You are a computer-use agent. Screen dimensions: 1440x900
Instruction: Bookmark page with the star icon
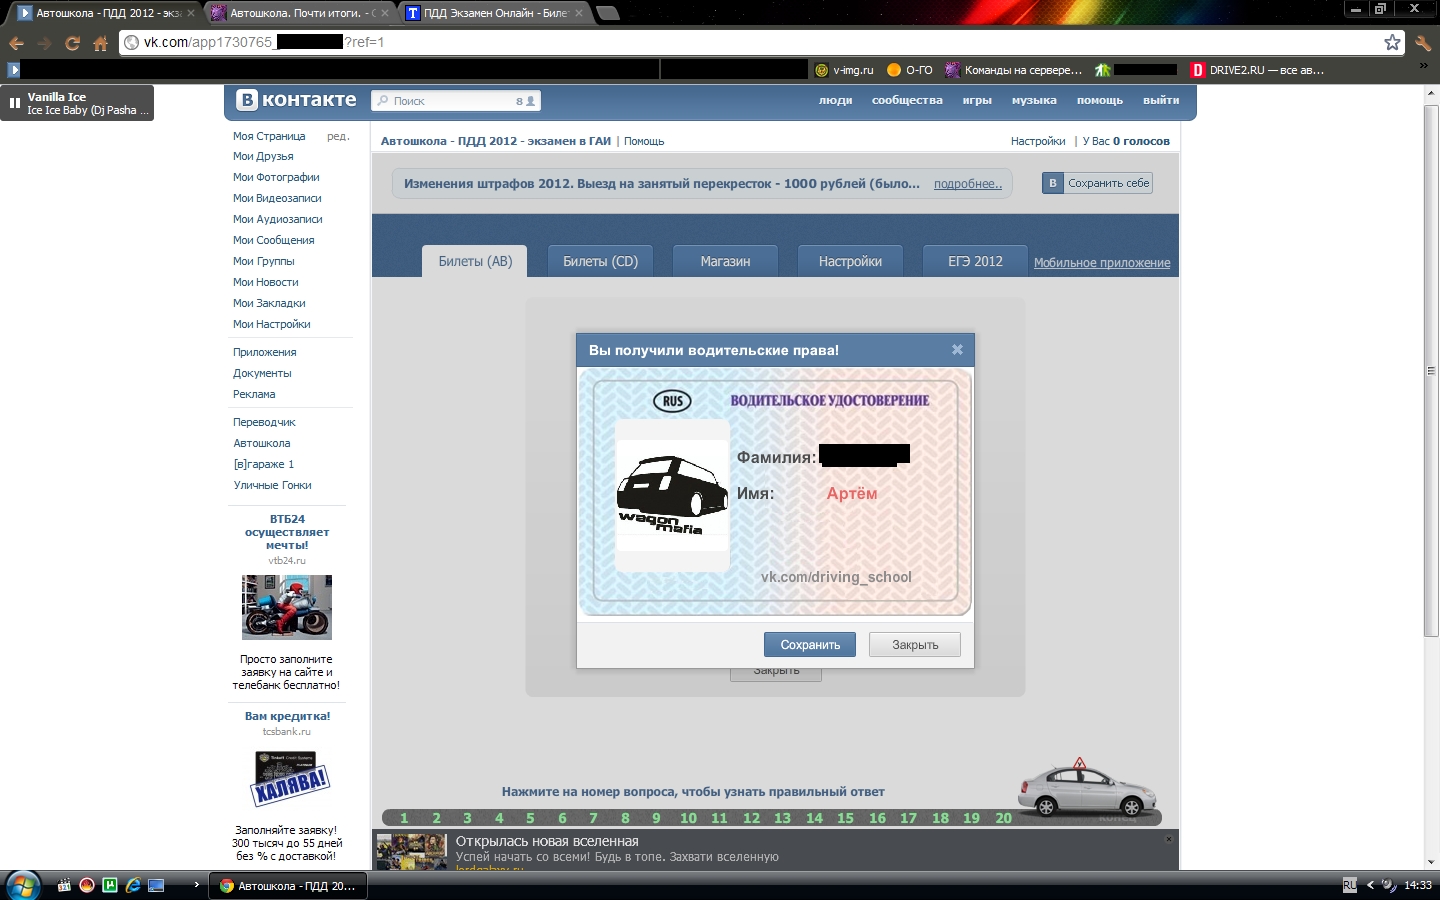(x=1392, y=42)
